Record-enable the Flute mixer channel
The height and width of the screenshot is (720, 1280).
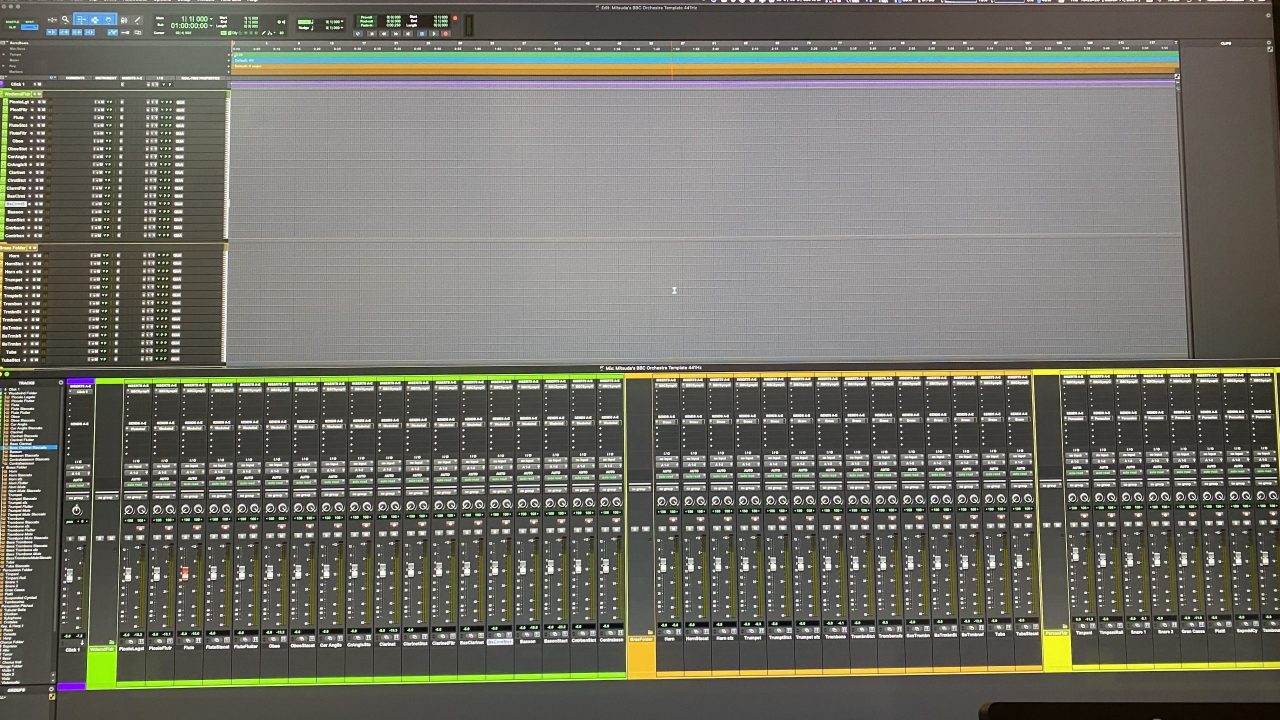pyautogui.click(x=197, y=527)
